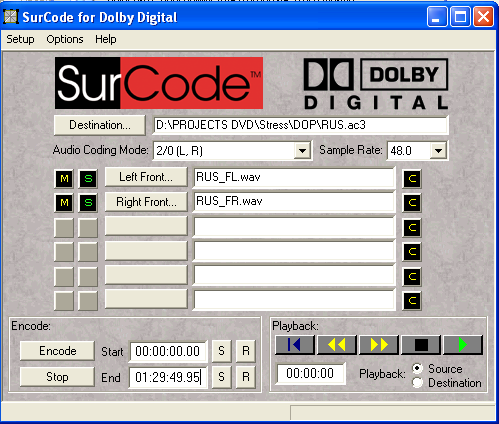Click the C icon on the fourth channel row
Viewport: 499px width, 424px height.
tap(412, 252)
